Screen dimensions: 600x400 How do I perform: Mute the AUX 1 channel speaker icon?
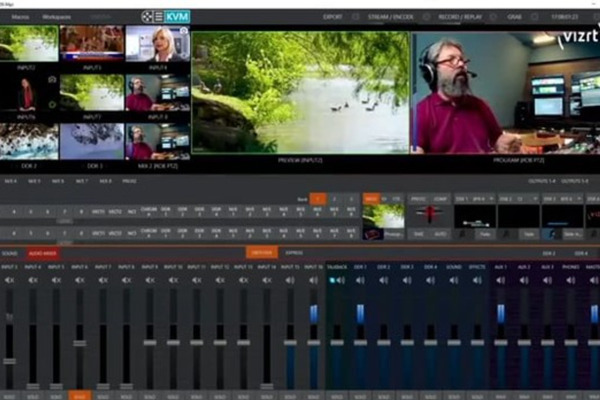[500, 280]
